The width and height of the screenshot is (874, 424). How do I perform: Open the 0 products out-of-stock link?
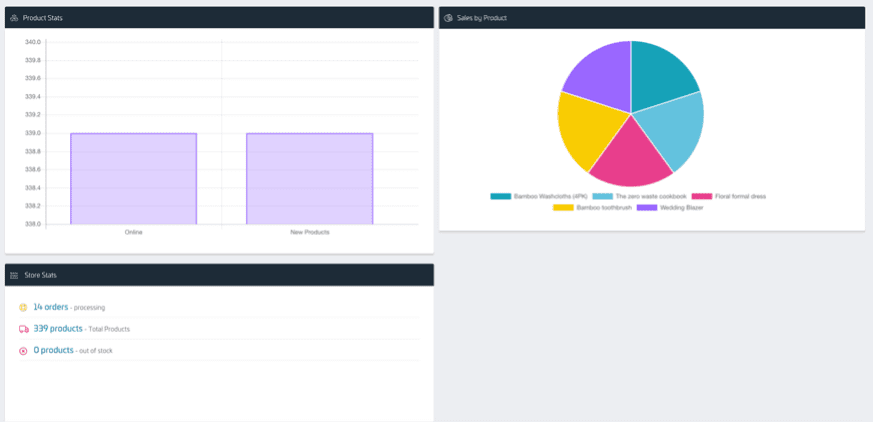pyautogui.click(x=54, y=350)
